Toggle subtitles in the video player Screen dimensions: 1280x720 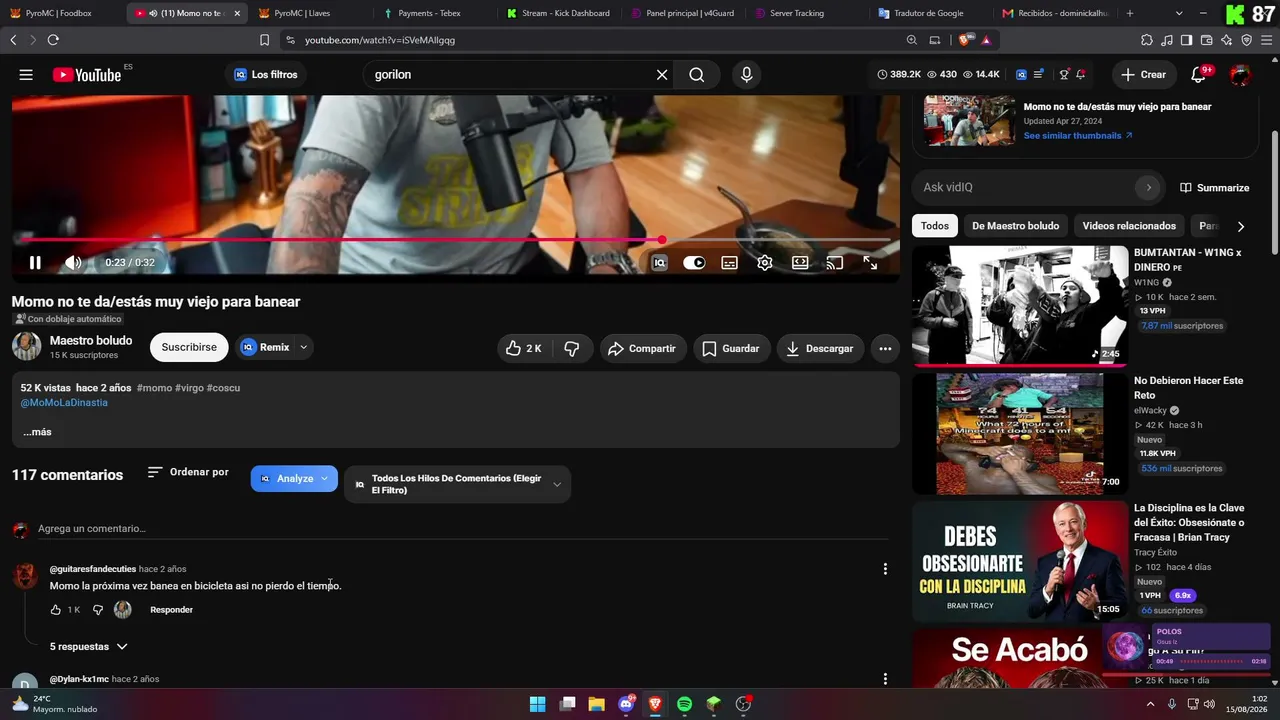[730, 263]
